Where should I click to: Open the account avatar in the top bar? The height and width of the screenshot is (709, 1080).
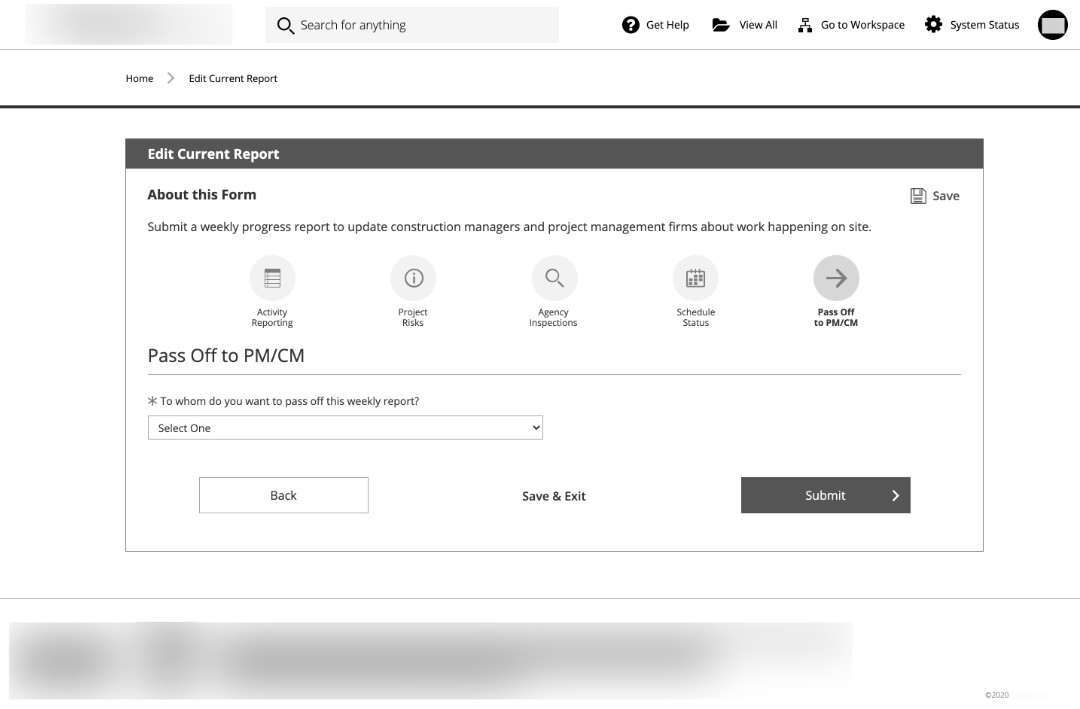1052,24
